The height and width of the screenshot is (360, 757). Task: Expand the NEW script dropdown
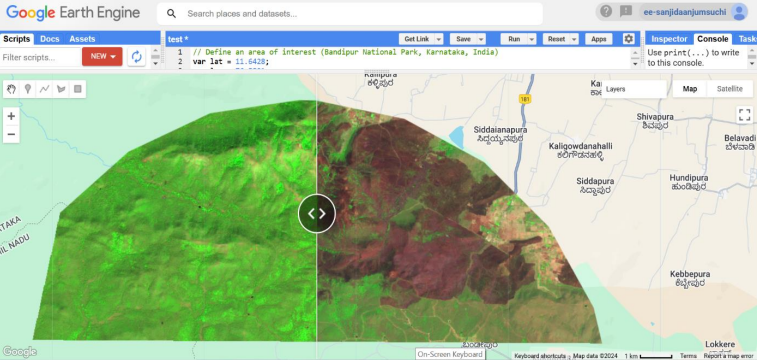[x=102, y=56]
